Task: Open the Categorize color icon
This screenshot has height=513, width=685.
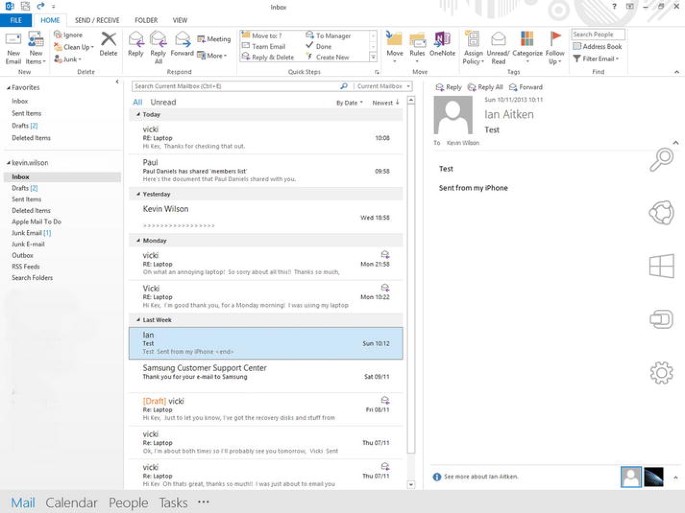Action: (527, 39)
